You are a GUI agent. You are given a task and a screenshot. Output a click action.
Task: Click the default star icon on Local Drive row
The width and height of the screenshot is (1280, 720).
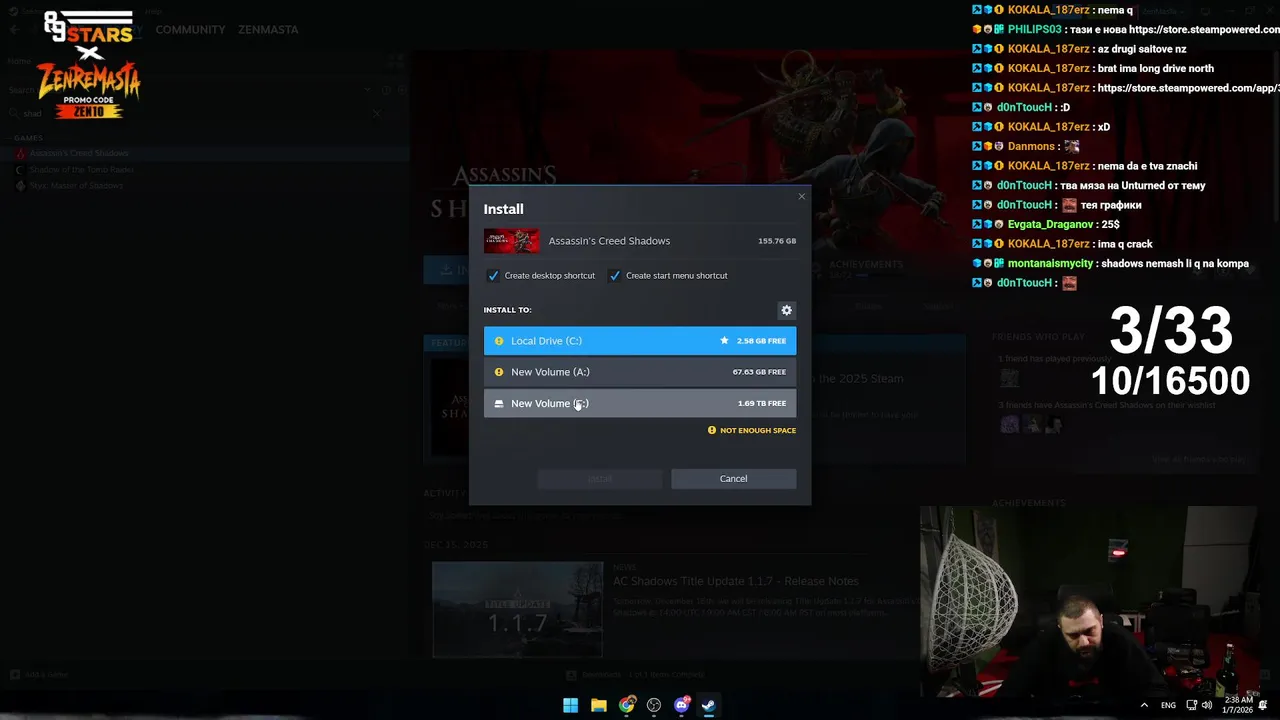point(724,341)
